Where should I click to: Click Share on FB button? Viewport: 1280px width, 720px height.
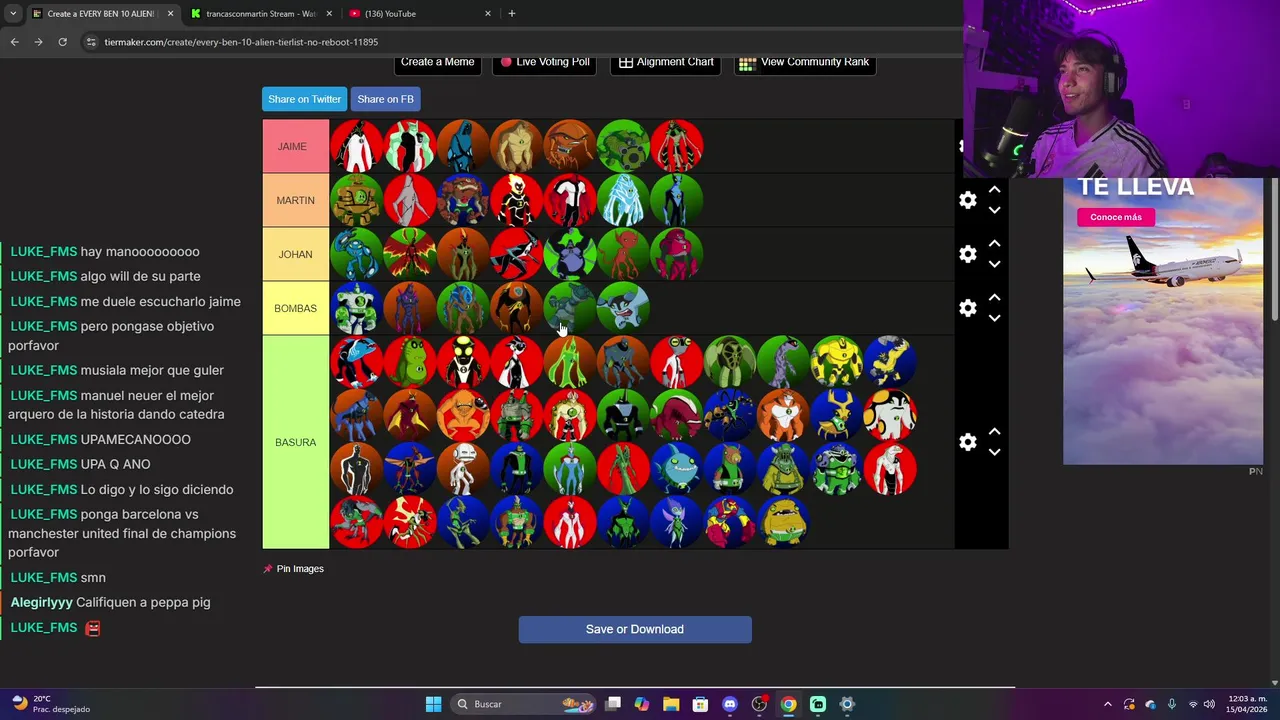(385, 99)
